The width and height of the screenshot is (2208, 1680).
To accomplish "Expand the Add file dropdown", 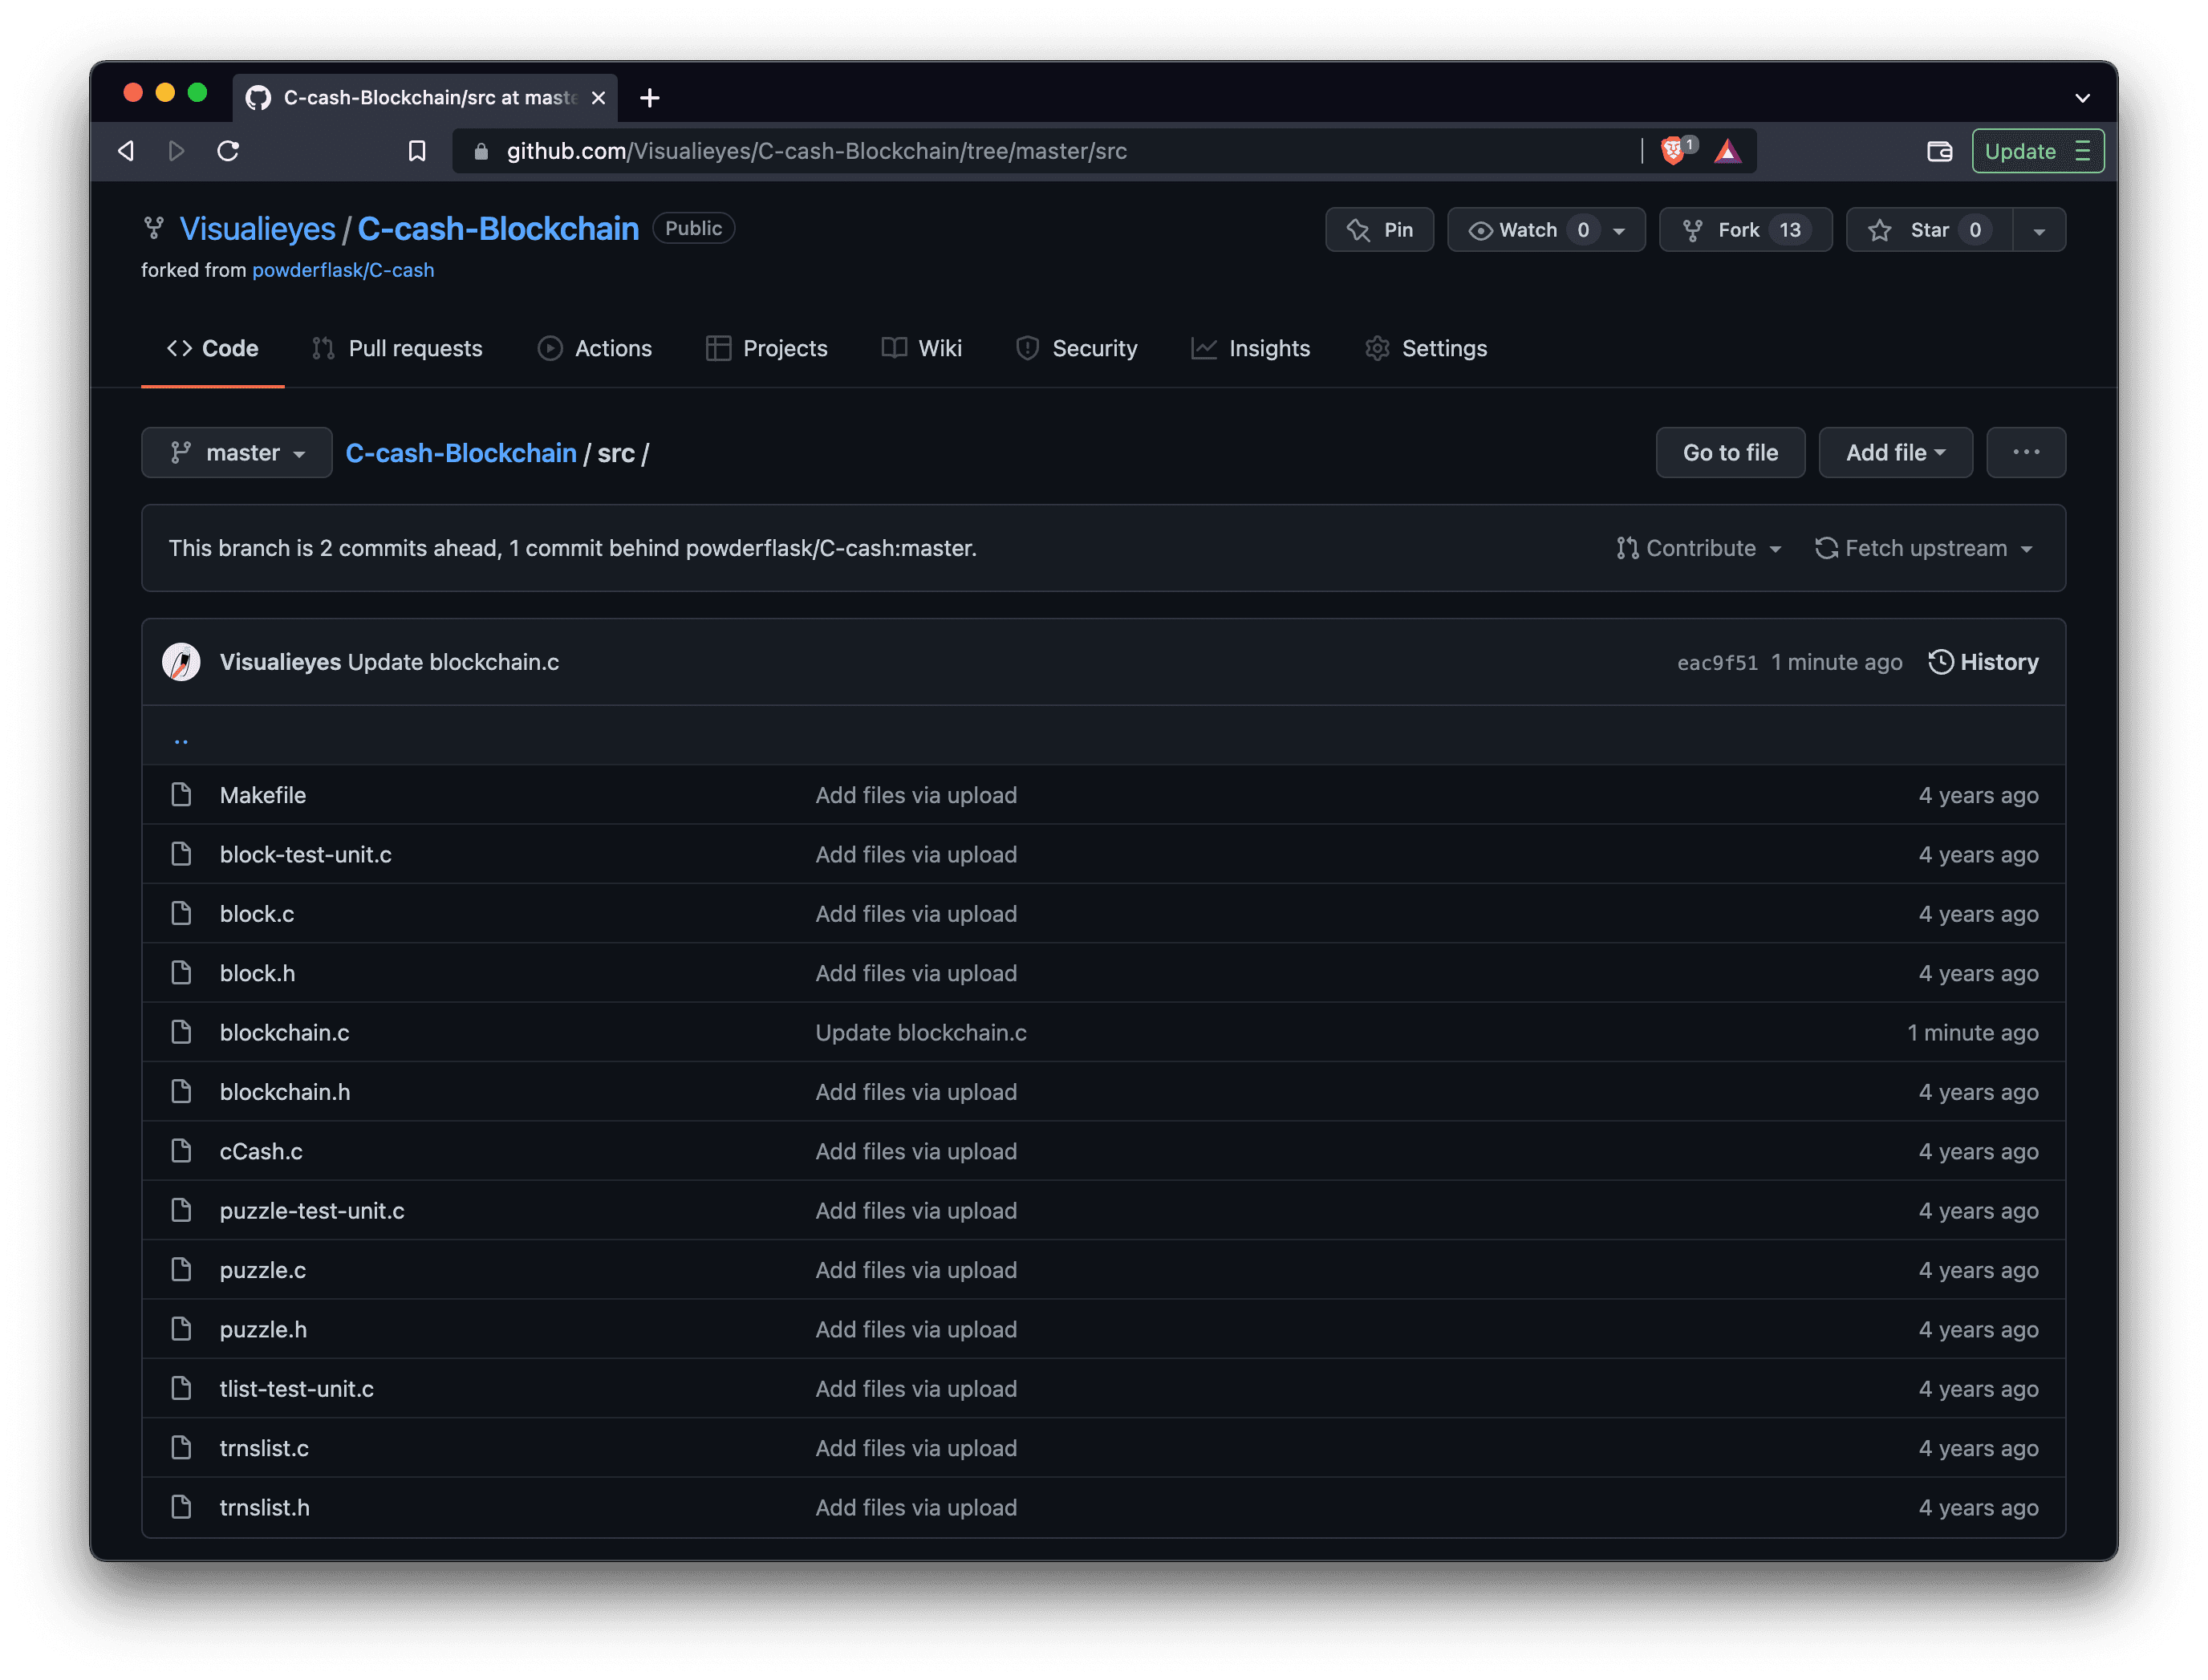I will 1895,453.
